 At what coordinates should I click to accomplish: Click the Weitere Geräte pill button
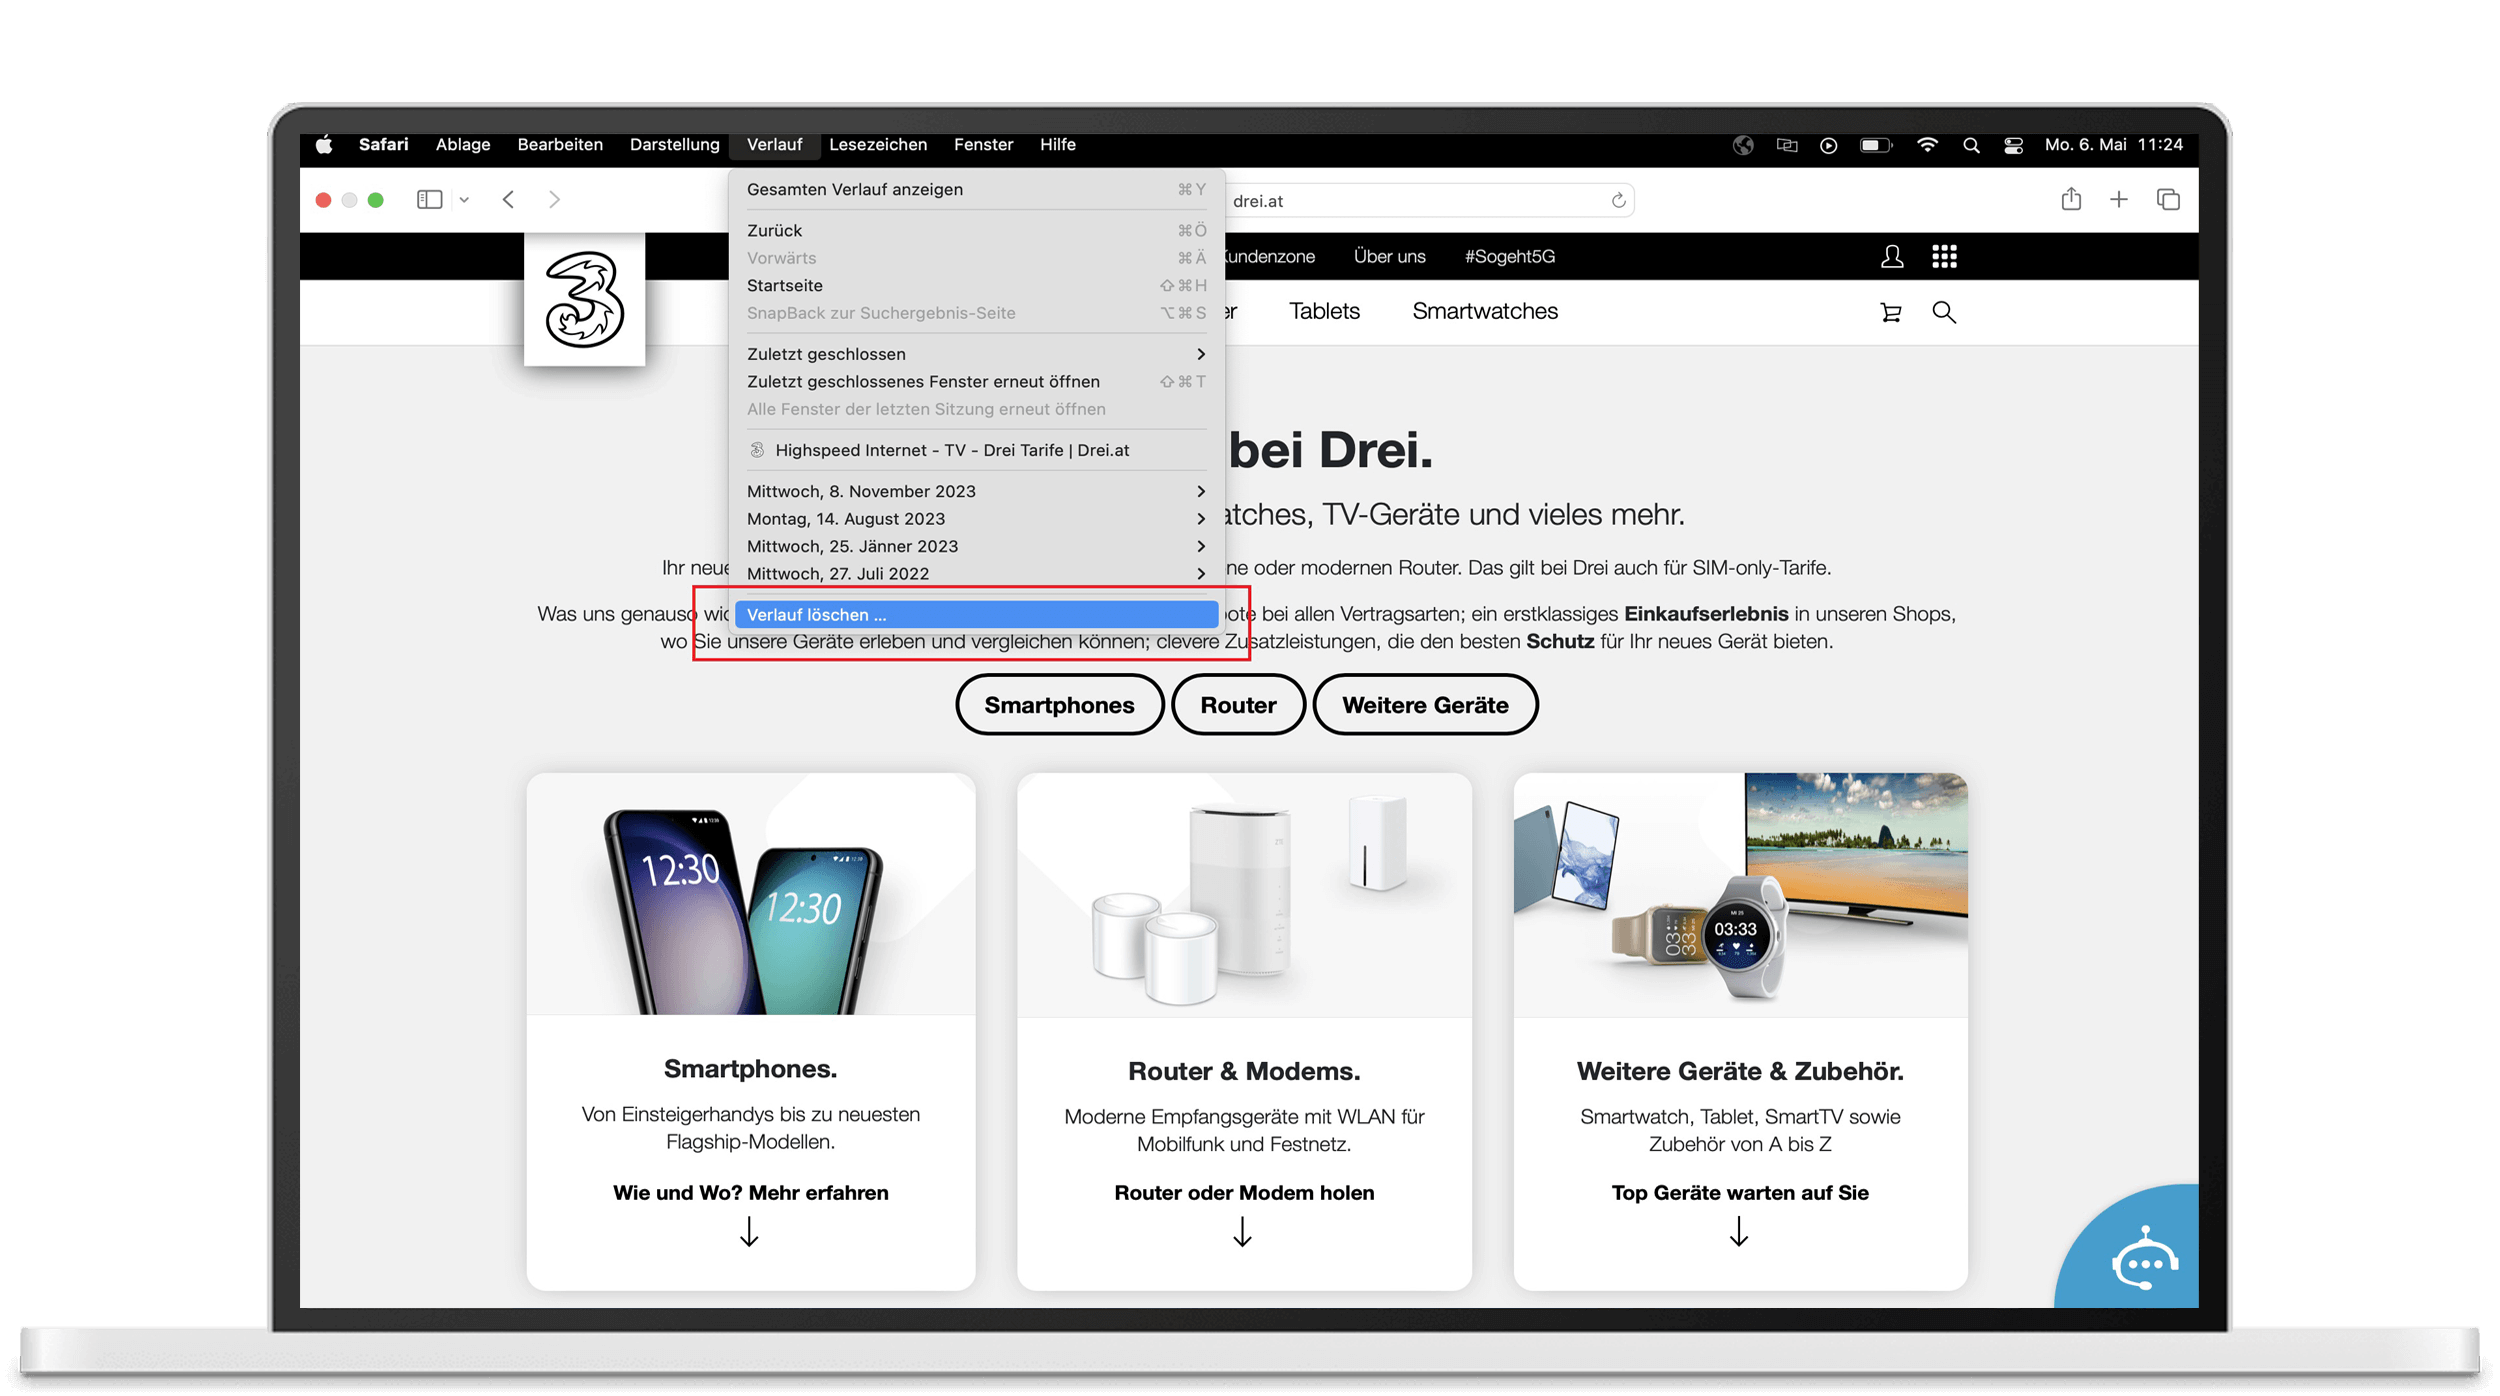pos(1425,705)
